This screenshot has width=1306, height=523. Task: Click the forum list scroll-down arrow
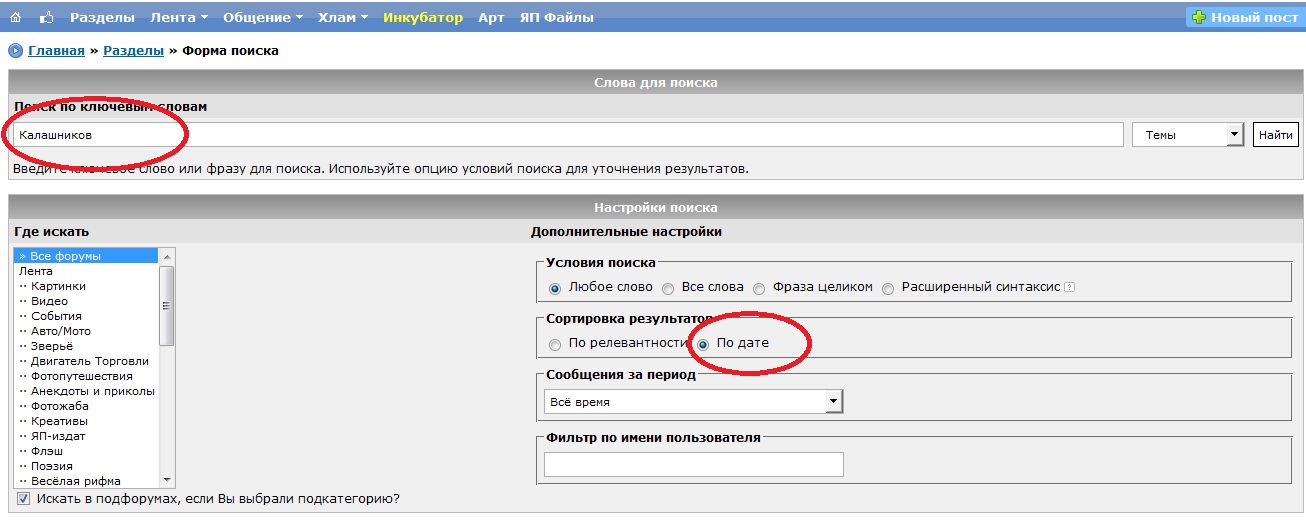point(167,480)
